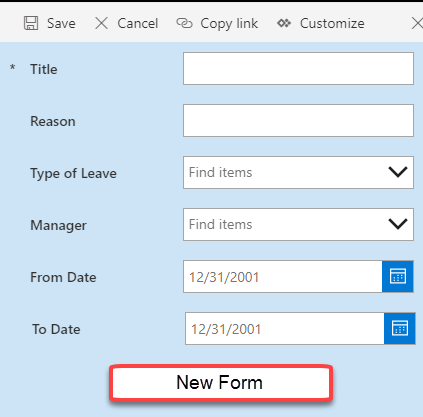Image resolution: width=423 pixels, height=417 pixels.
Task: Click the Copy link chain icon
Action: [184, 23]
